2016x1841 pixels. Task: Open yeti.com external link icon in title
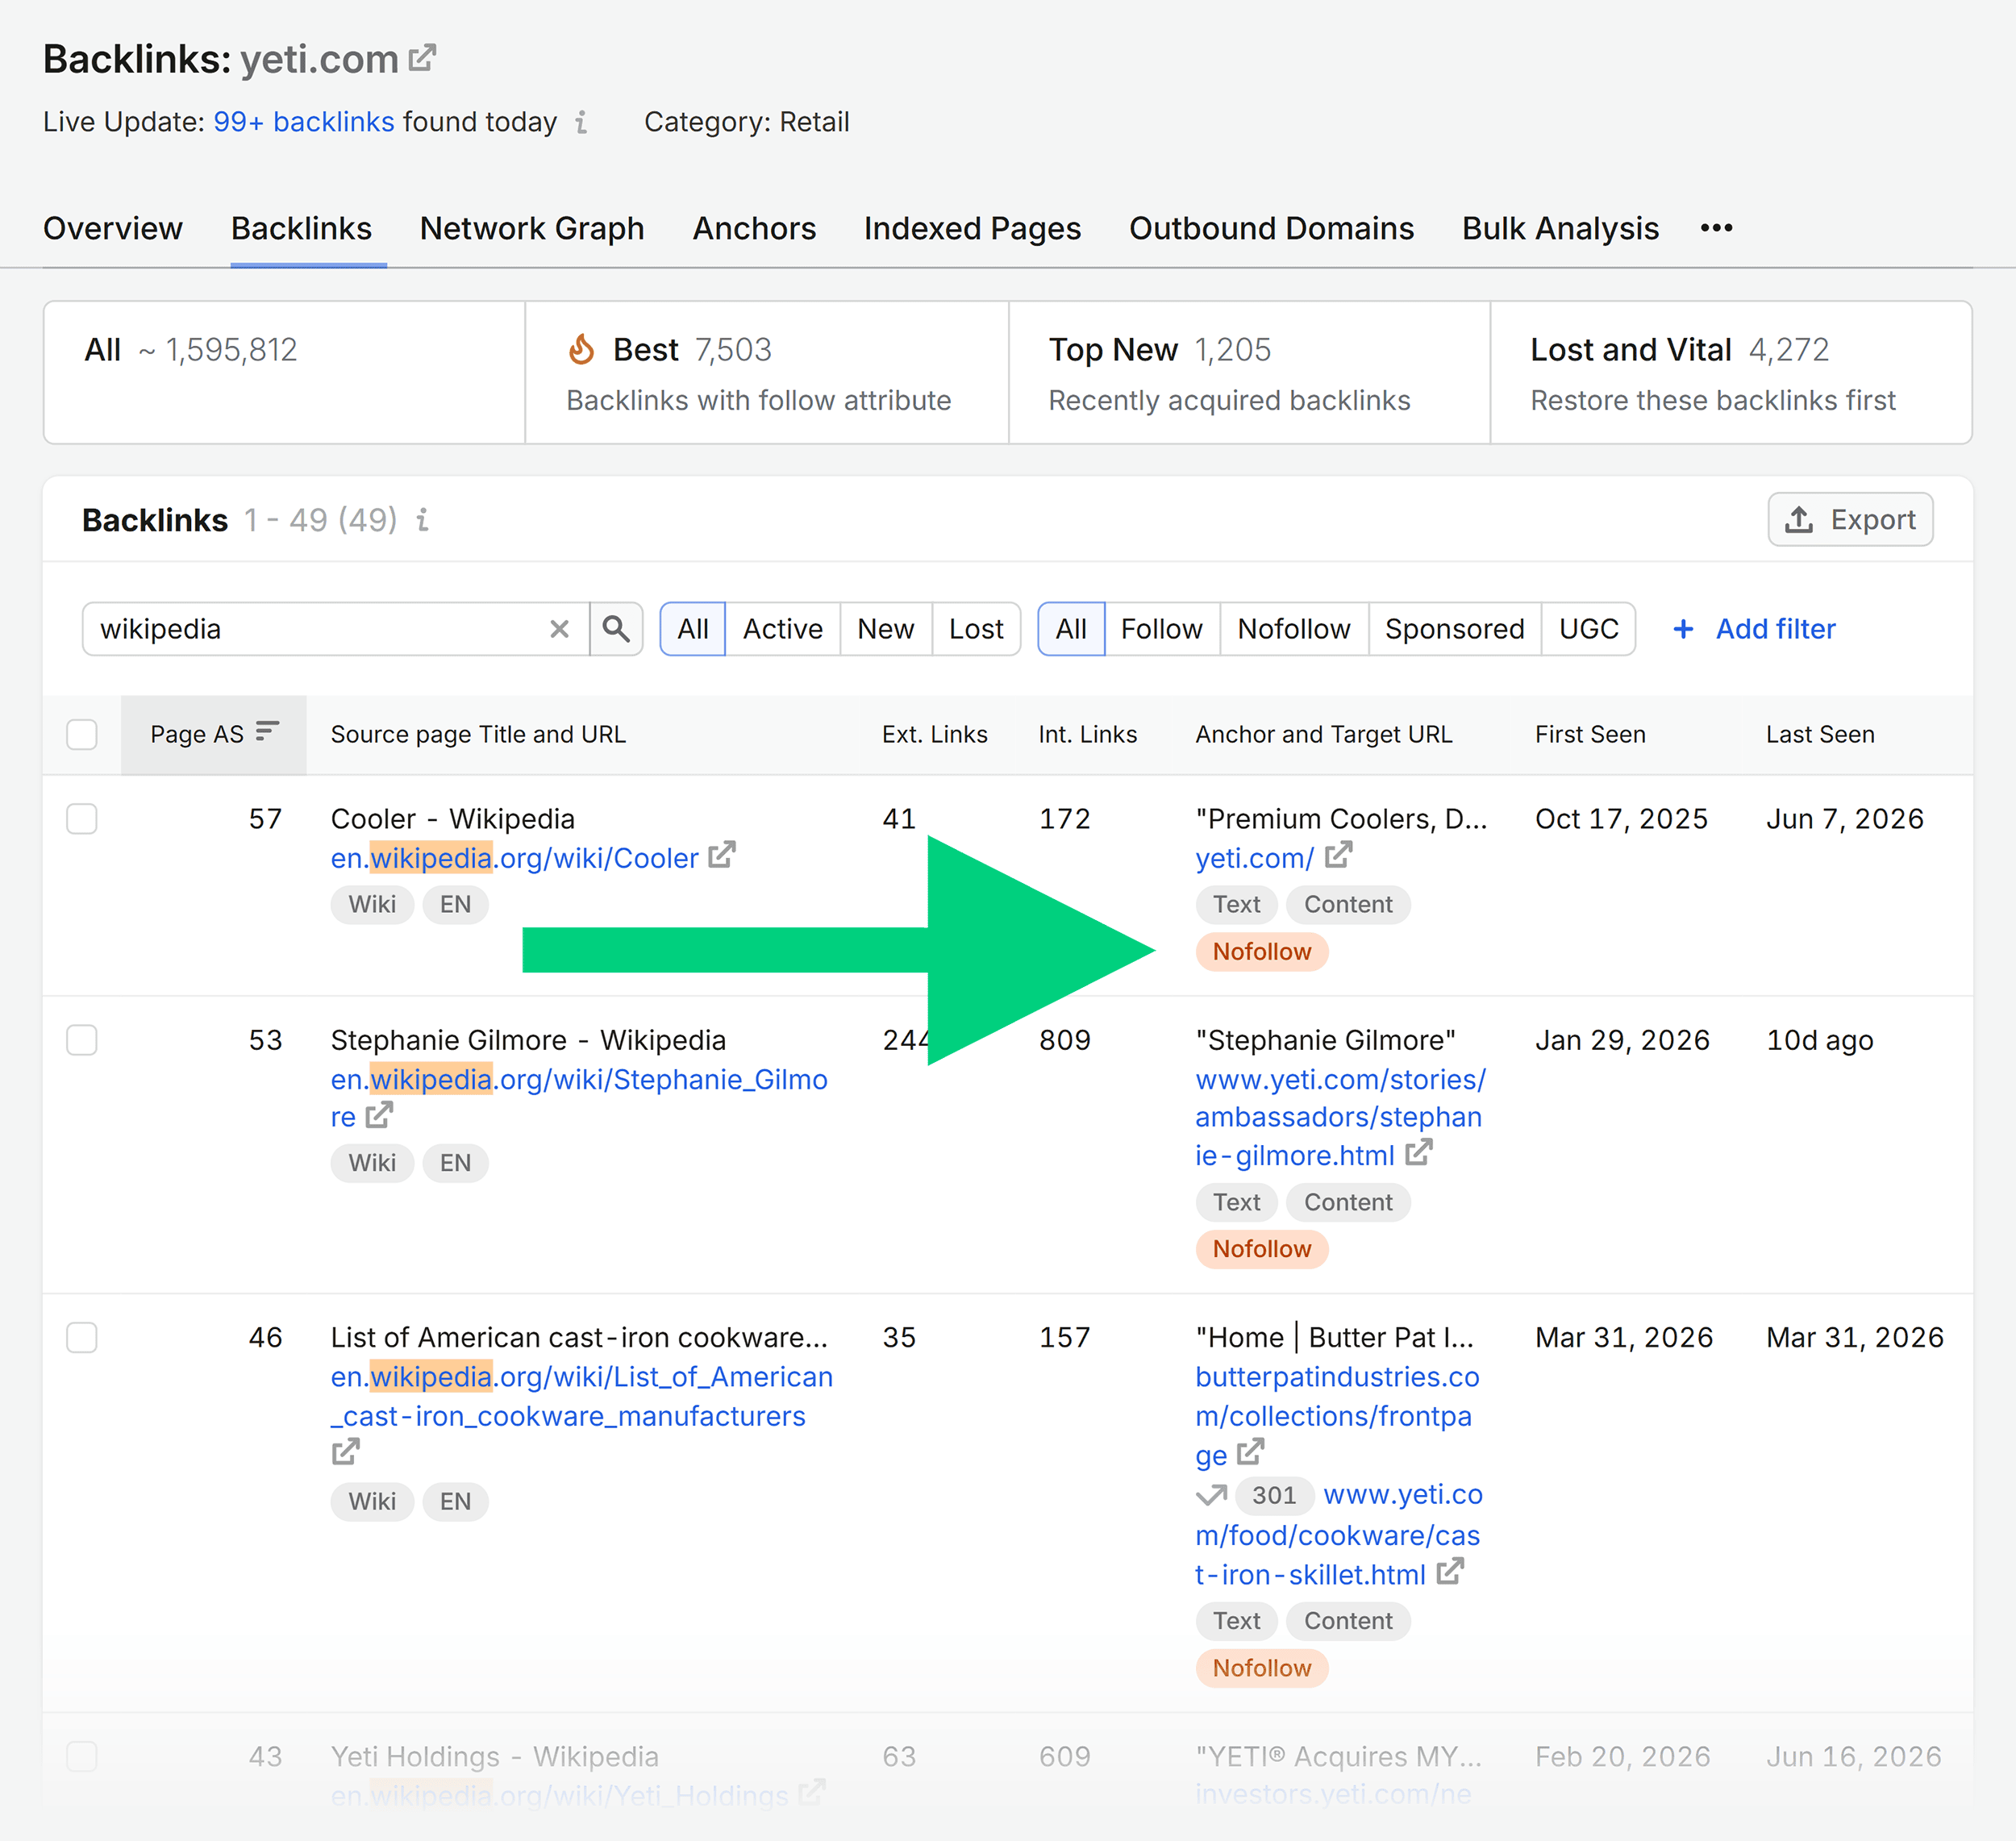pyautogui.click(x=423, y=58)
